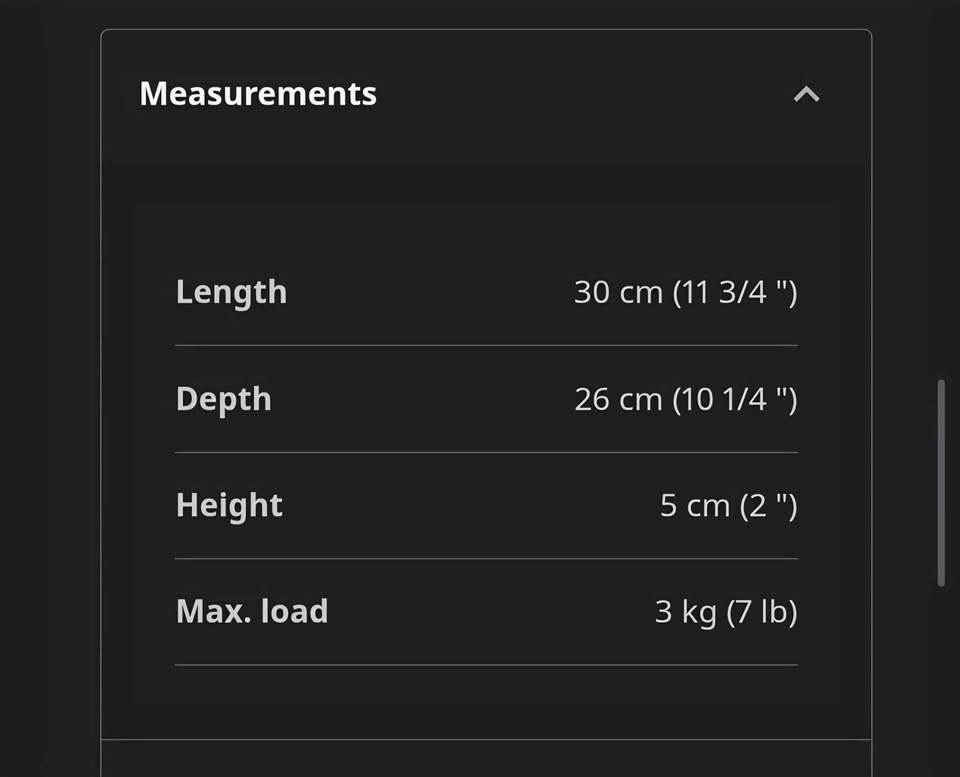This screenshot has width=960, height=777.
Task: Select the Depth label
Action: click(x=223, y=400)
